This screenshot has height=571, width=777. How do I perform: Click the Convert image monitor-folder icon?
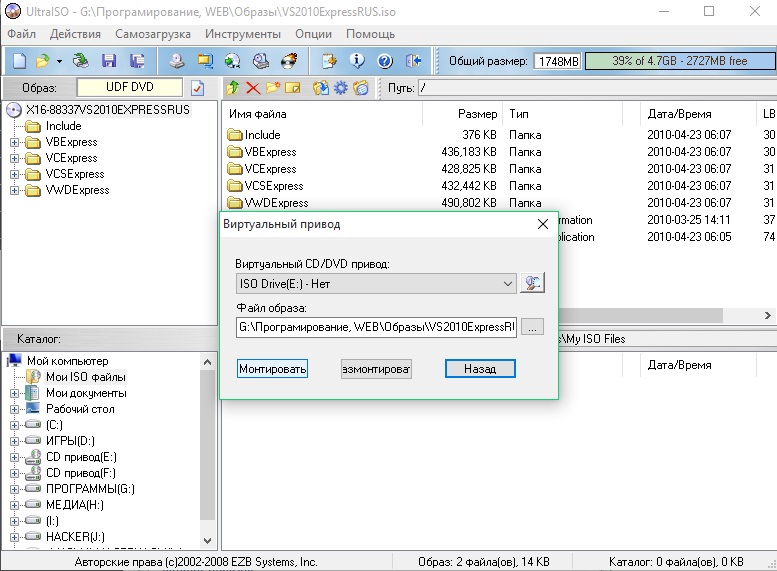pyautogui.click(x=205, y=61)
